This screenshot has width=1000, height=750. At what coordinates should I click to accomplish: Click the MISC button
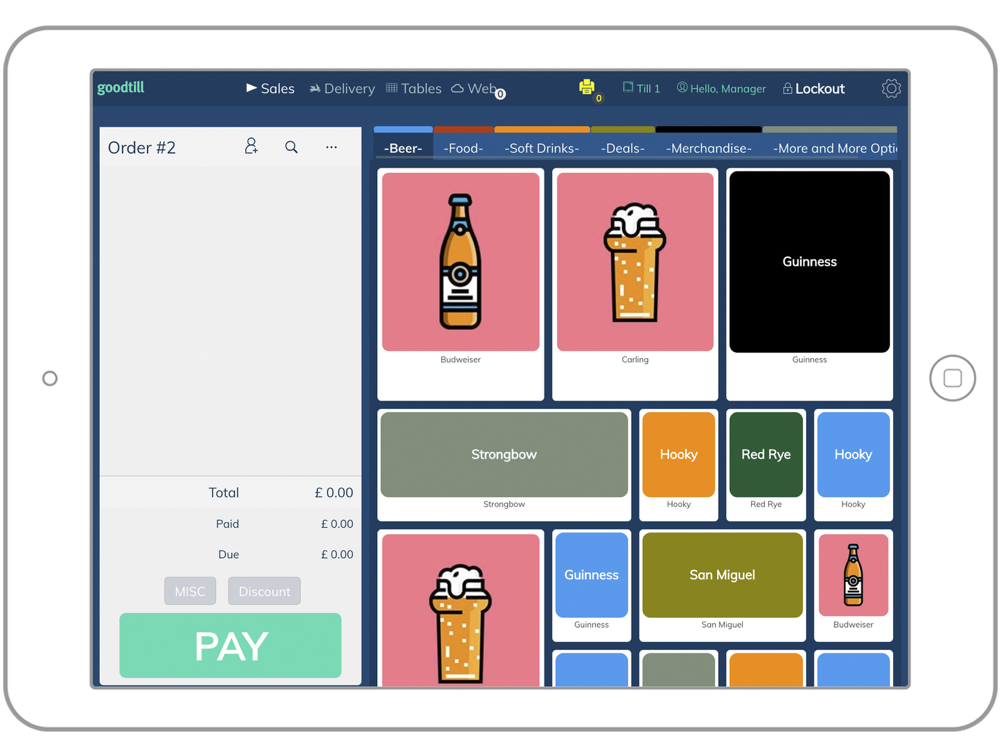click(190, 591)
